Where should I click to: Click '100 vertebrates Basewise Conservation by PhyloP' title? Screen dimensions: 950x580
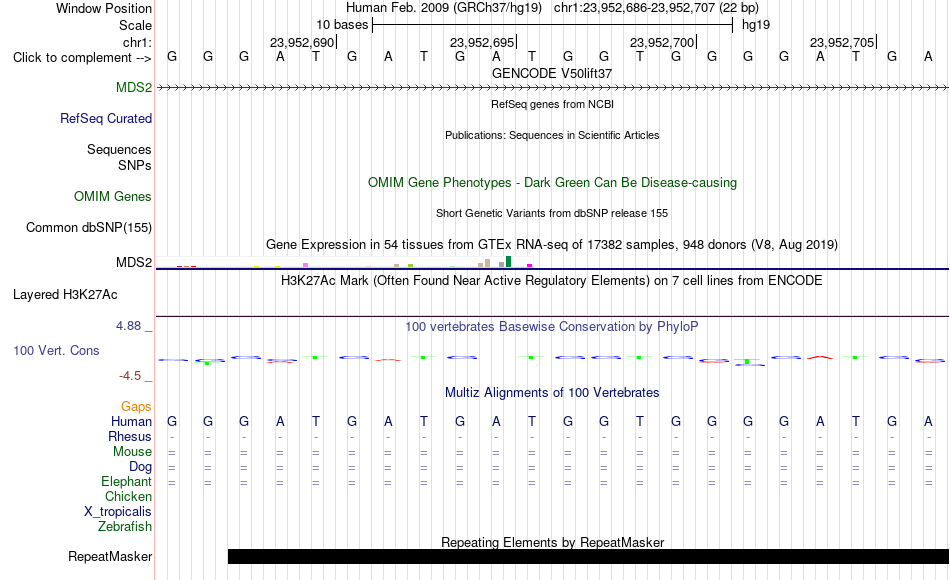coord(552,327)
